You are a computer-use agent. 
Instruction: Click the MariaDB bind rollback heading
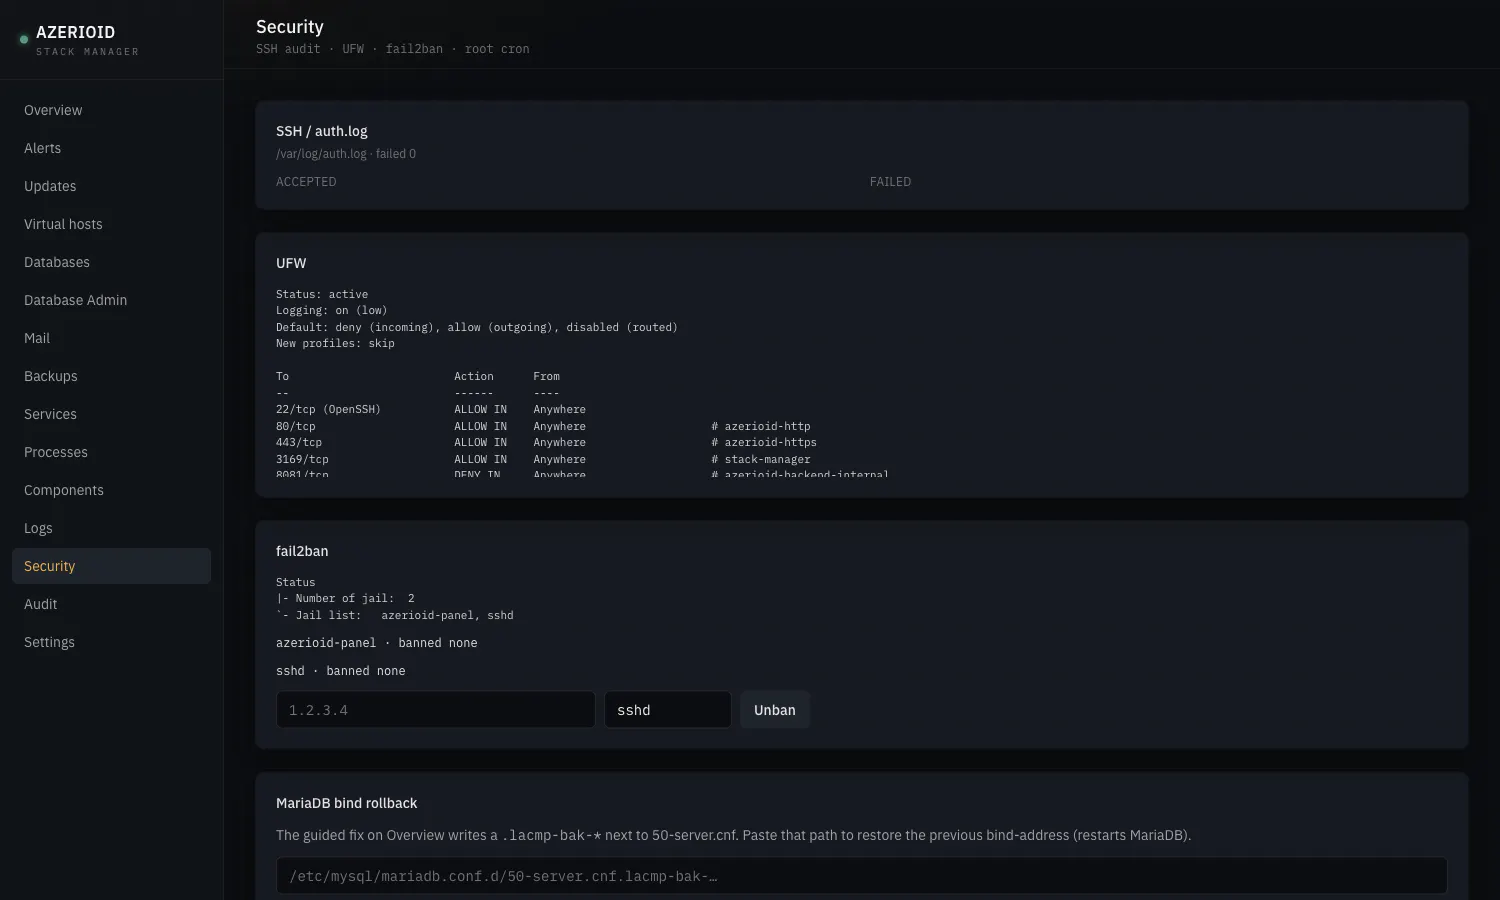point(346,803)
